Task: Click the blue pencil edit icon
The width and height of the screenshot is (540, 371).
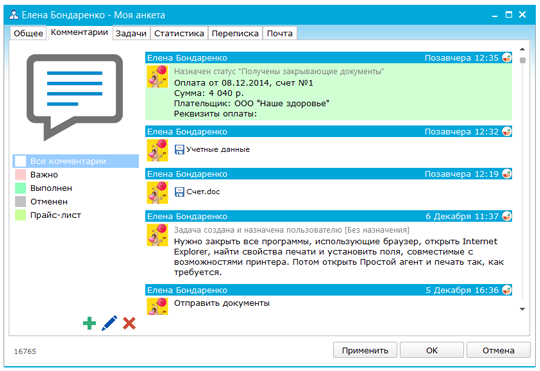Action: pos(109,323)
